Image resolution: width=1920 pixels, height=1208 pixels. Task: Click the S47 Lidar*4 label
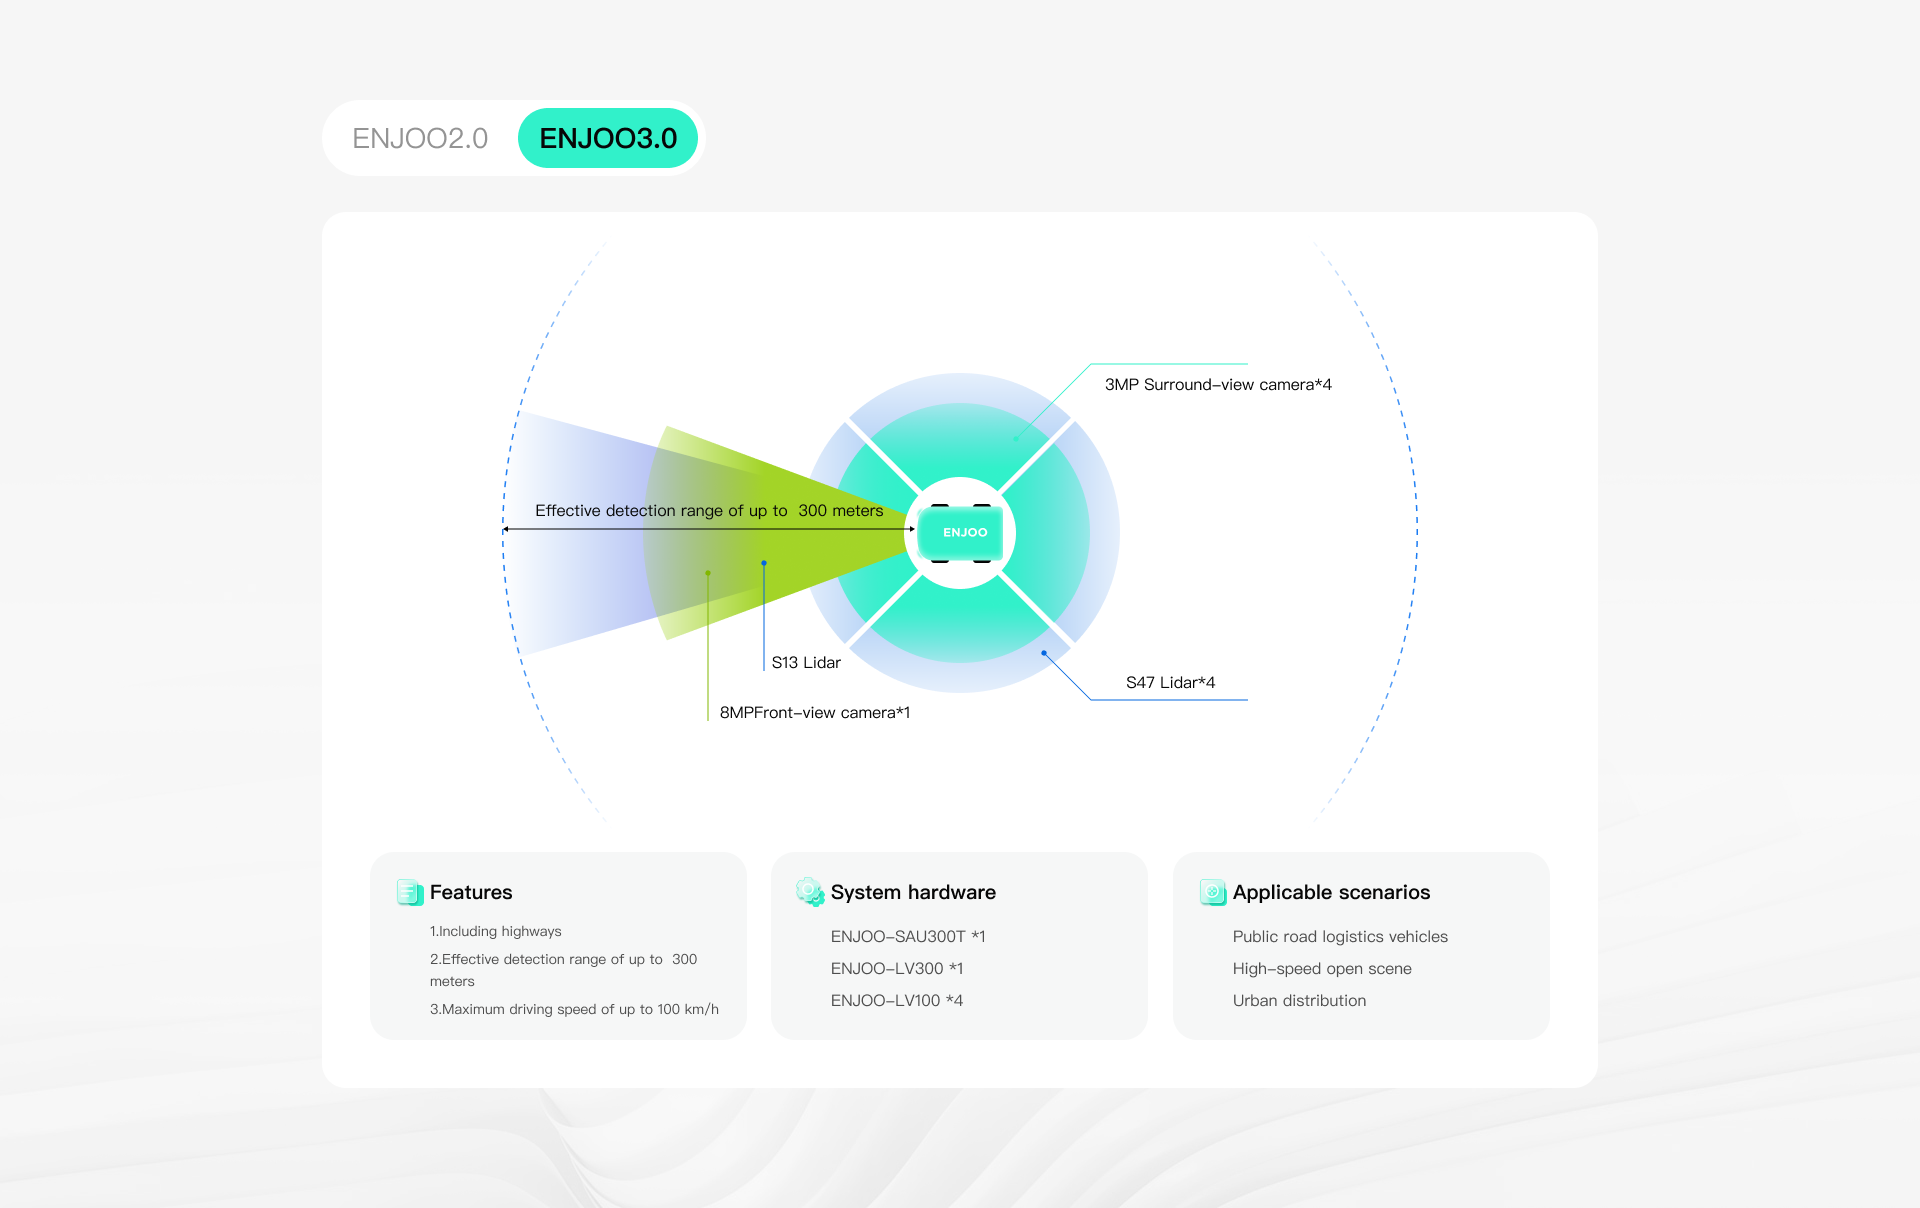click(x=1171, y=683)
